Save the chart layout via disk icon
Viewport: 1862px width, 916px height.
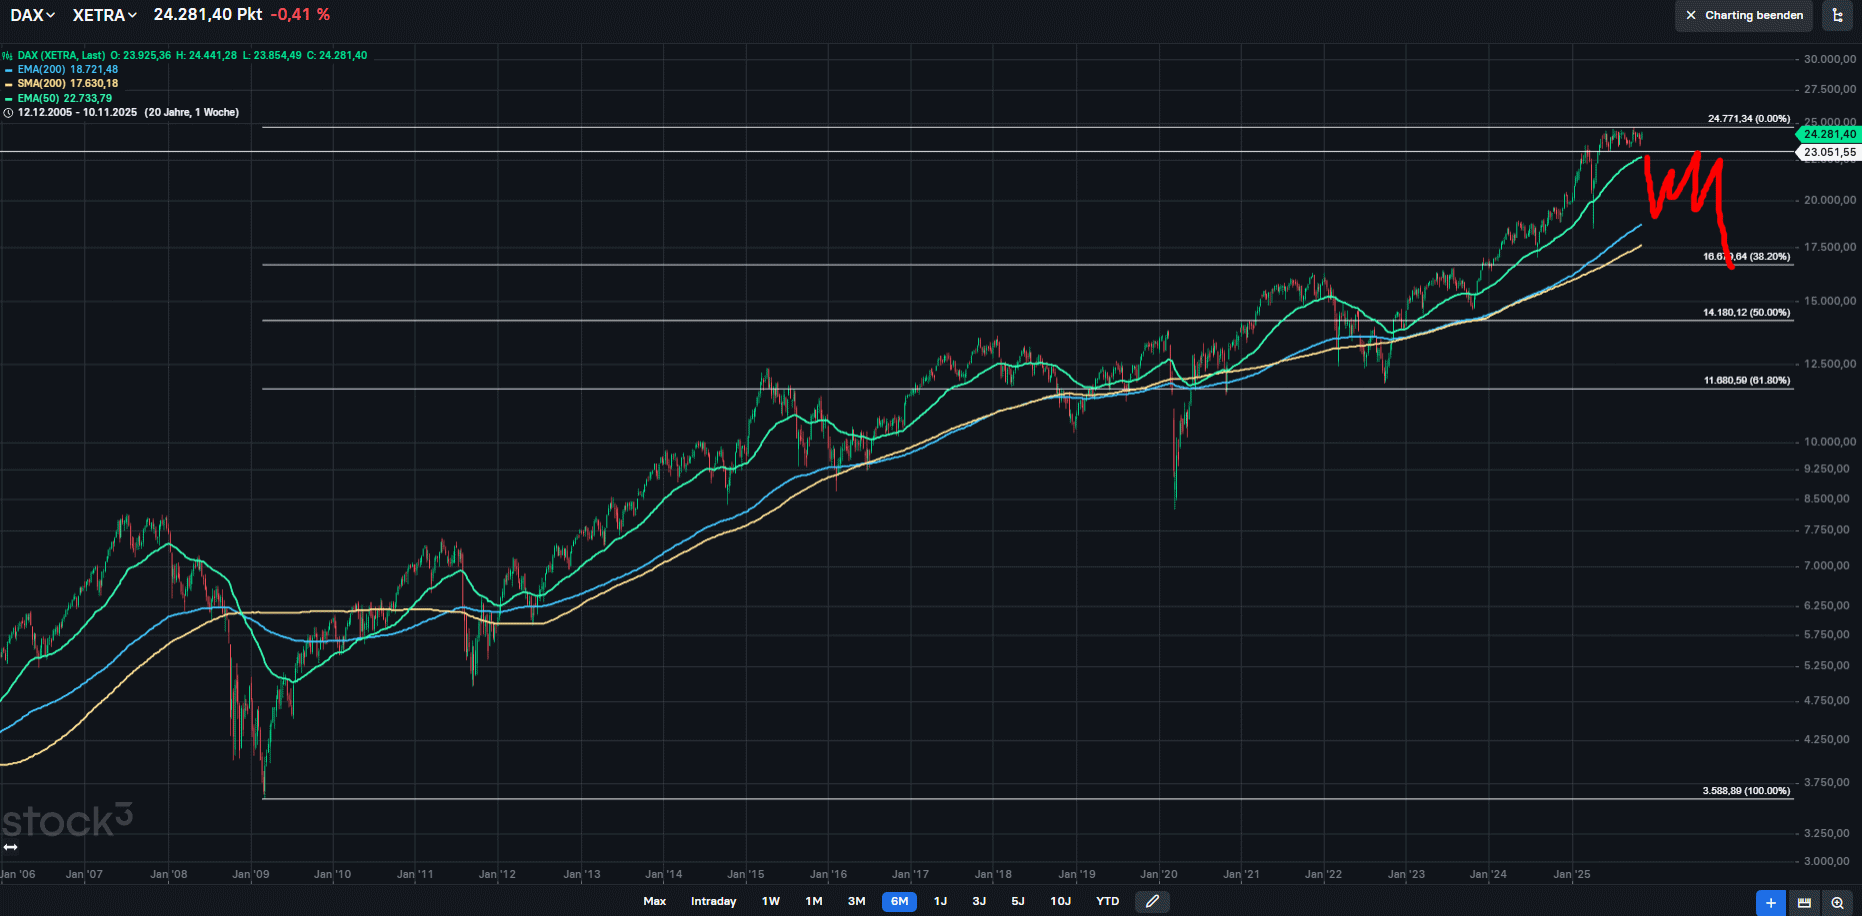[x=1804, y=902]
